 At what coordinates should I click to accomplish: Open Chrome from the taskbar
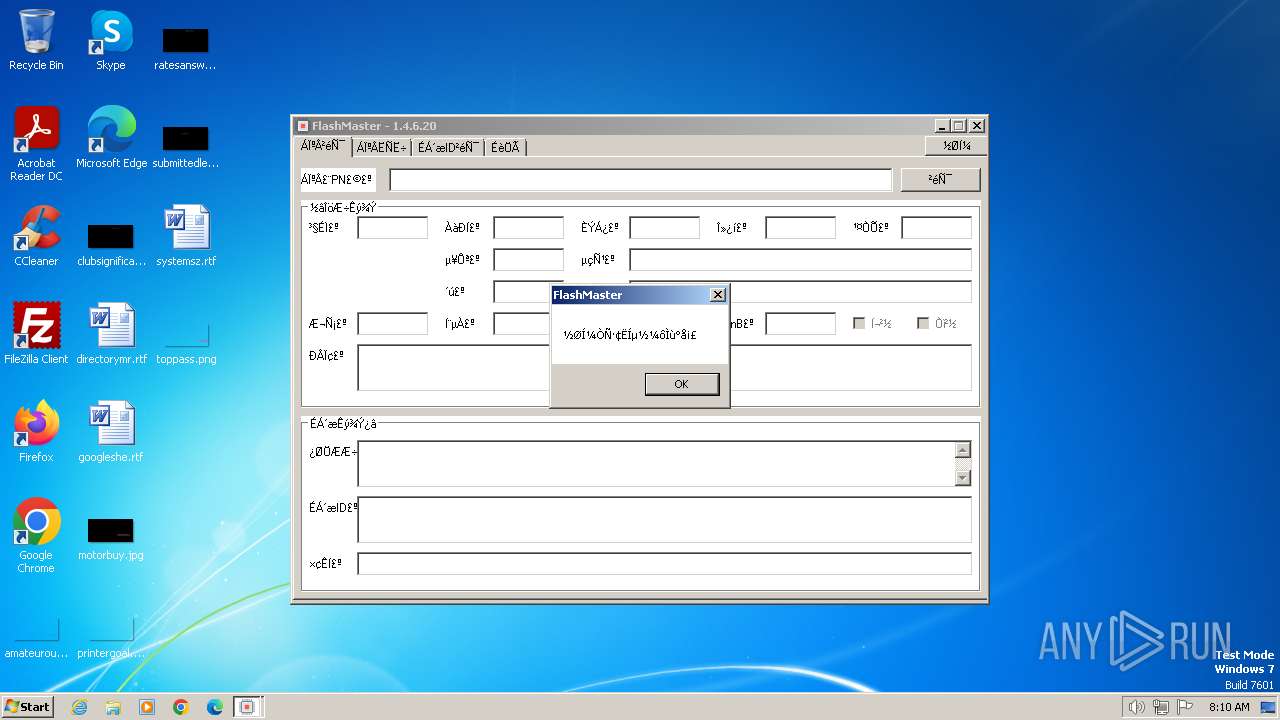(x=181, y=707)
